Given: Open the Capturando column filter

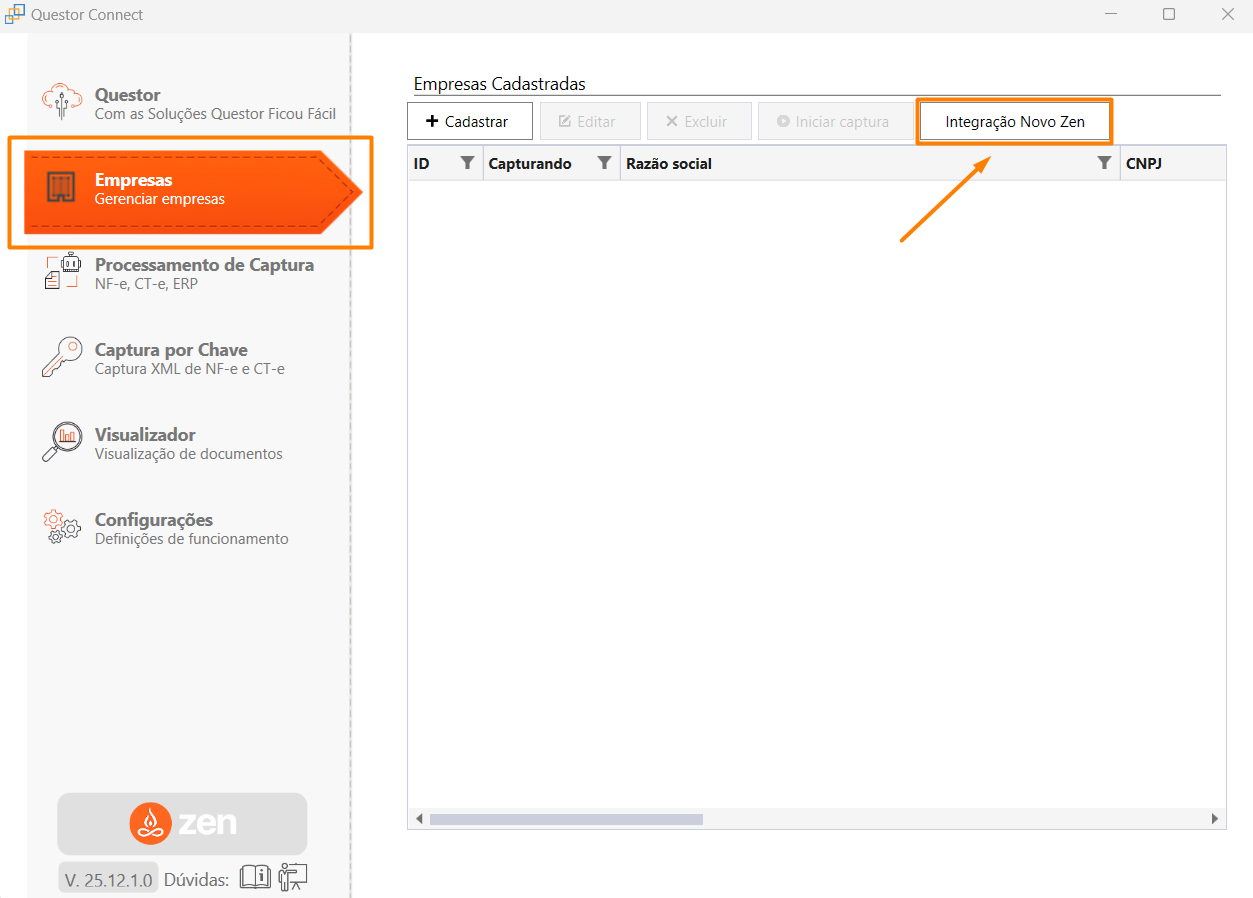Looking at the screenshot, I should 604,163.
